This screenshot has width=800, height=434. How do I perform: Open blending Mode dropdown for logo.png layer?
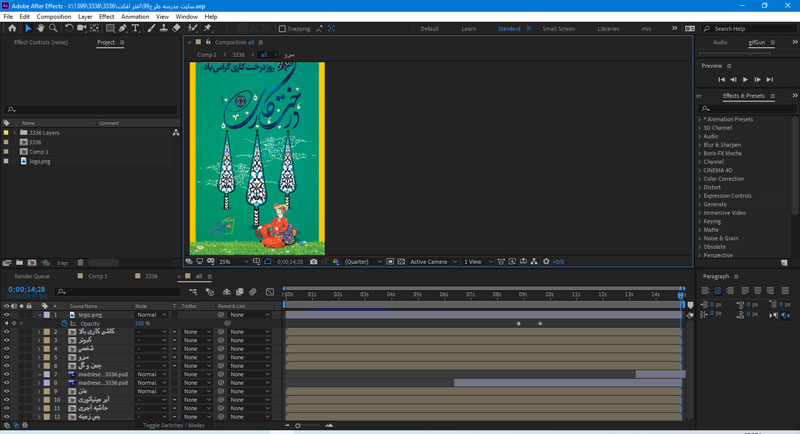click(152, 315)
